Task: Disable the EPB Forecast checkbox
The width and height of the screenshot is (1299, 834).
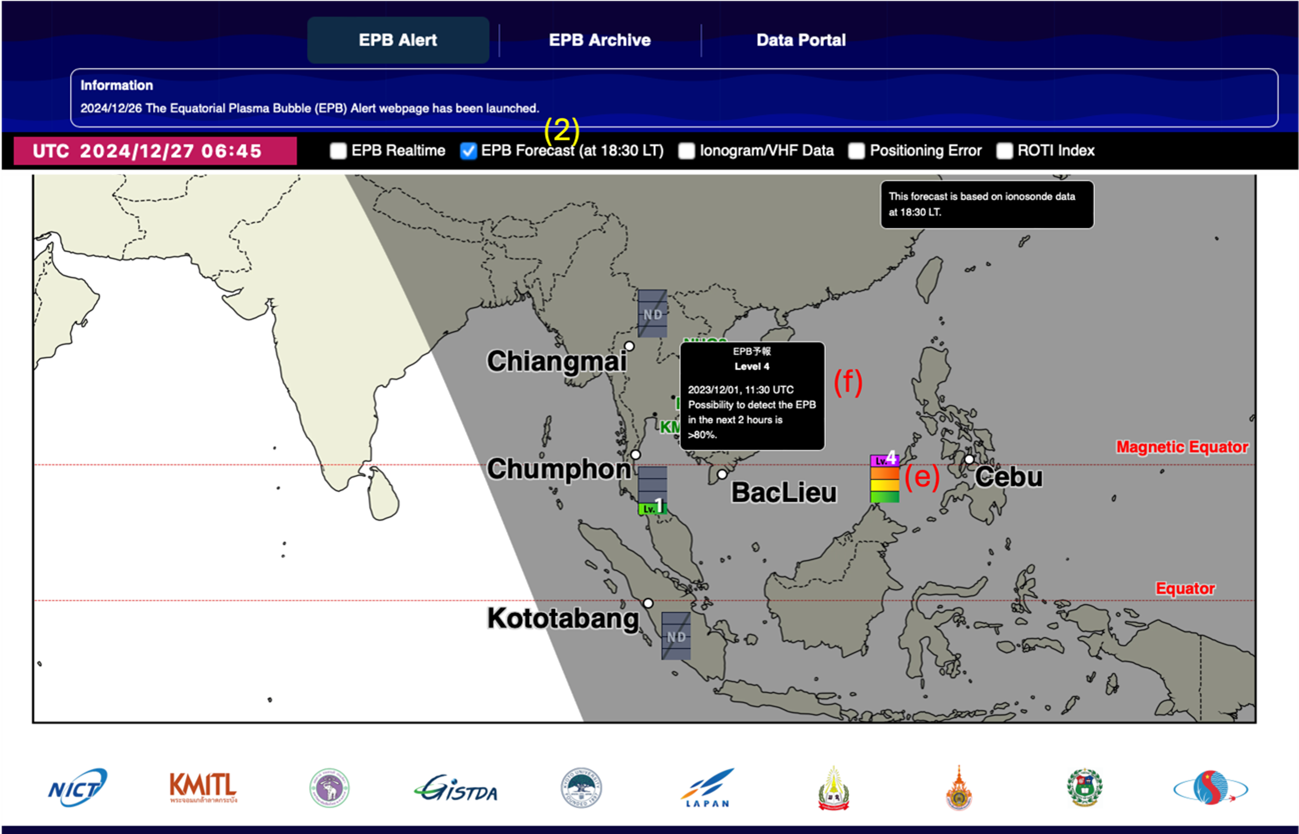Action: click(x=468, y=150)
